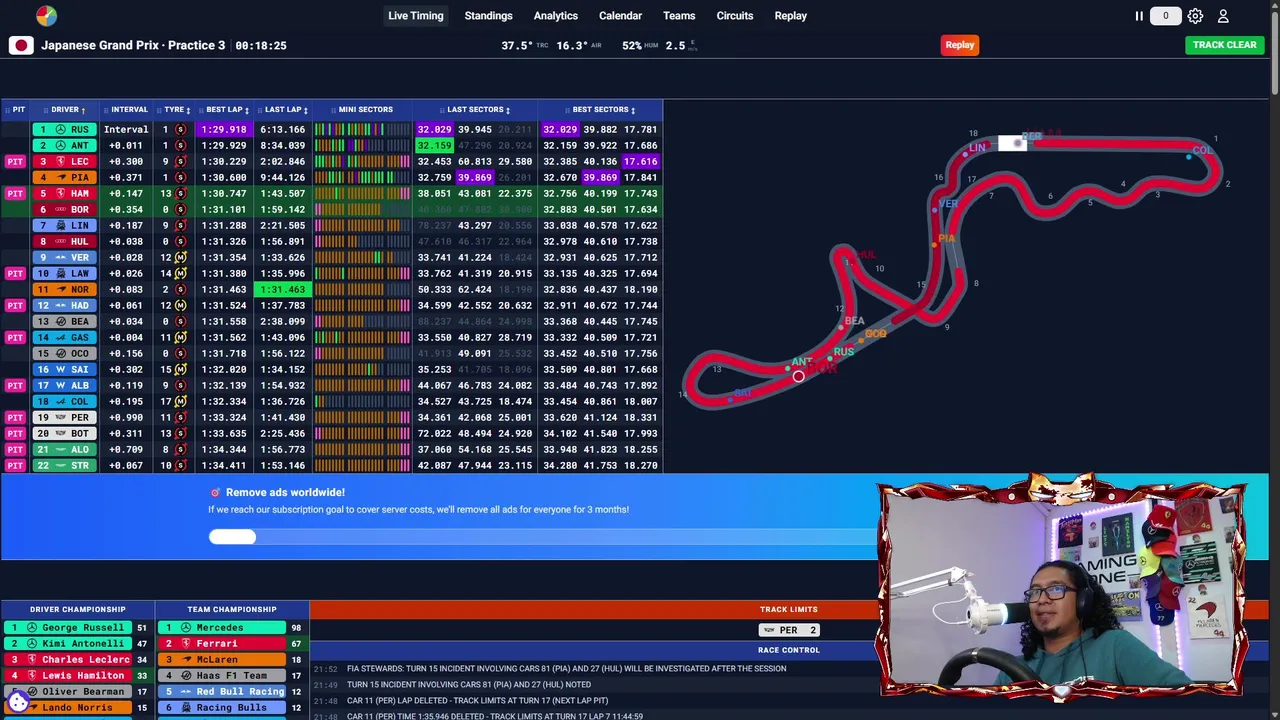Click the tyre icon in LEC row
This screenshot has height=720, width=1280.
pyautogui.click(x=180, y=161)
